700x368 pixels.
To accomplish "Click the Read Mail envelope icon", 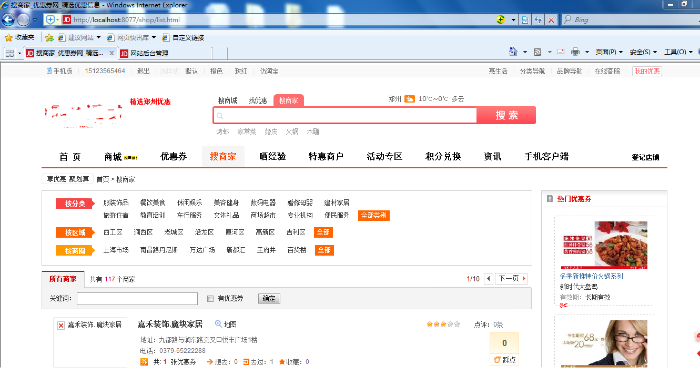I will click(561, 52).
